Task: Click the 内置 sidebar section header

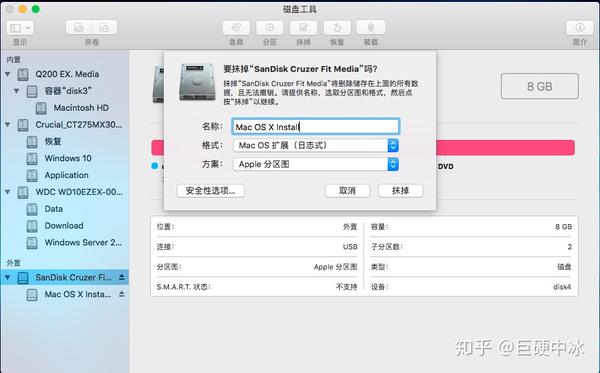Action: [x=13, y=60]
